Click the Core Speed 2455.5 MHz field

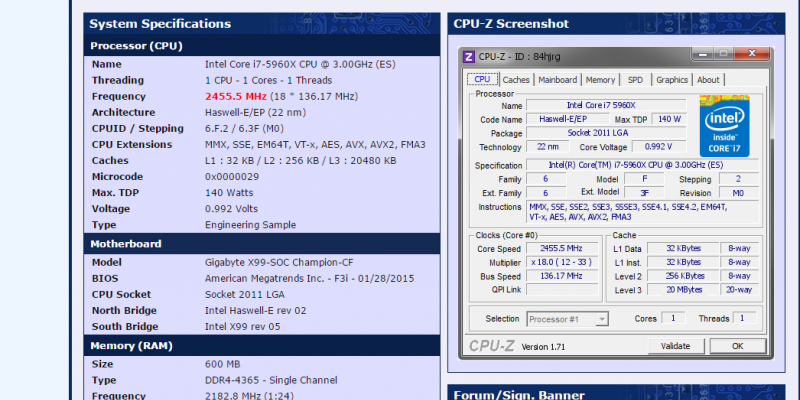[562, 248]
